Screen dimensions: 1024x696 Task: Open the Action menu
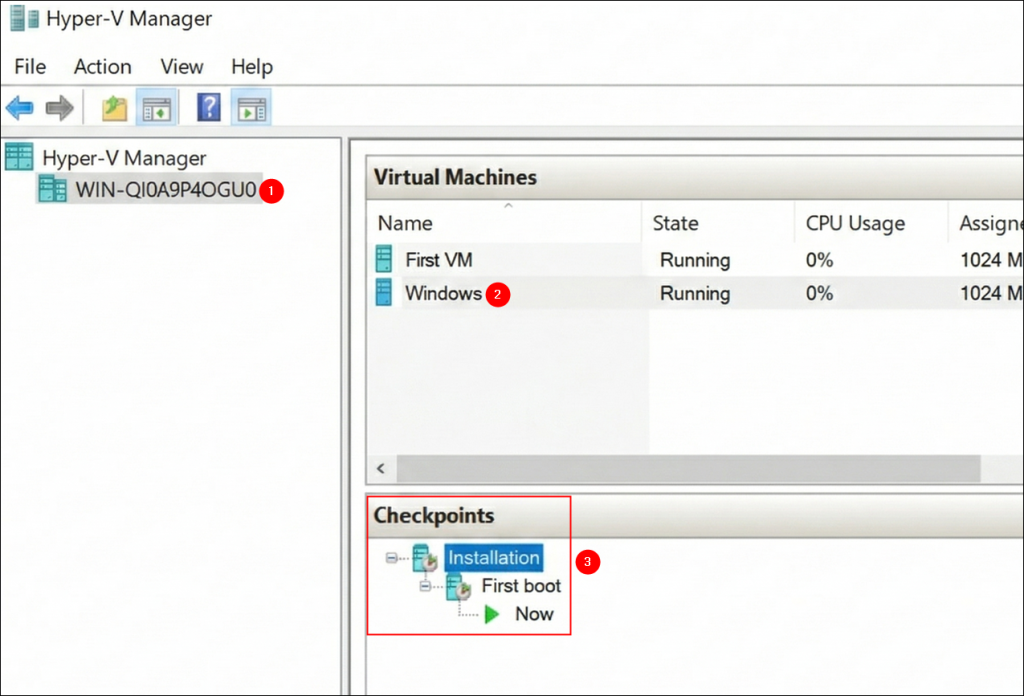click(x=102, y=67)
